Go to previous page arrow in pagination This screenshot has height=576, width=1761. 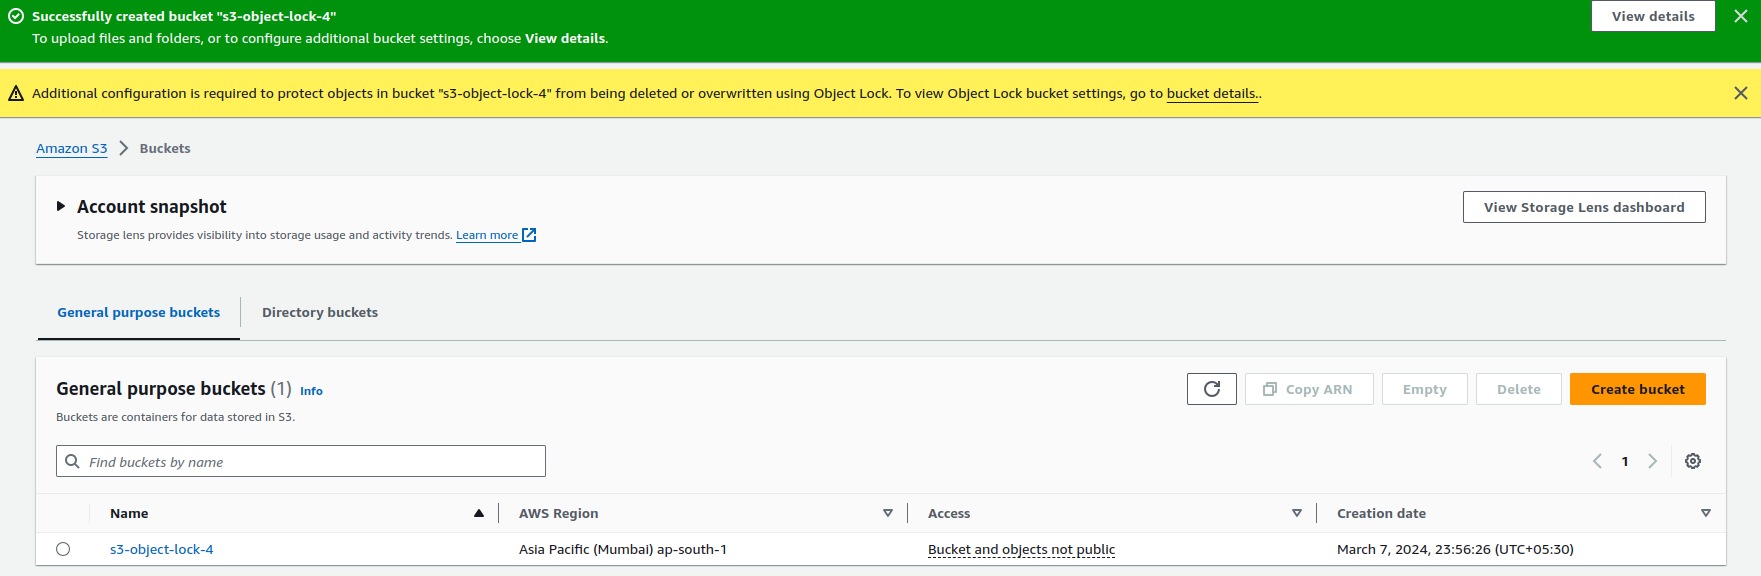(x=1597, y=461)
